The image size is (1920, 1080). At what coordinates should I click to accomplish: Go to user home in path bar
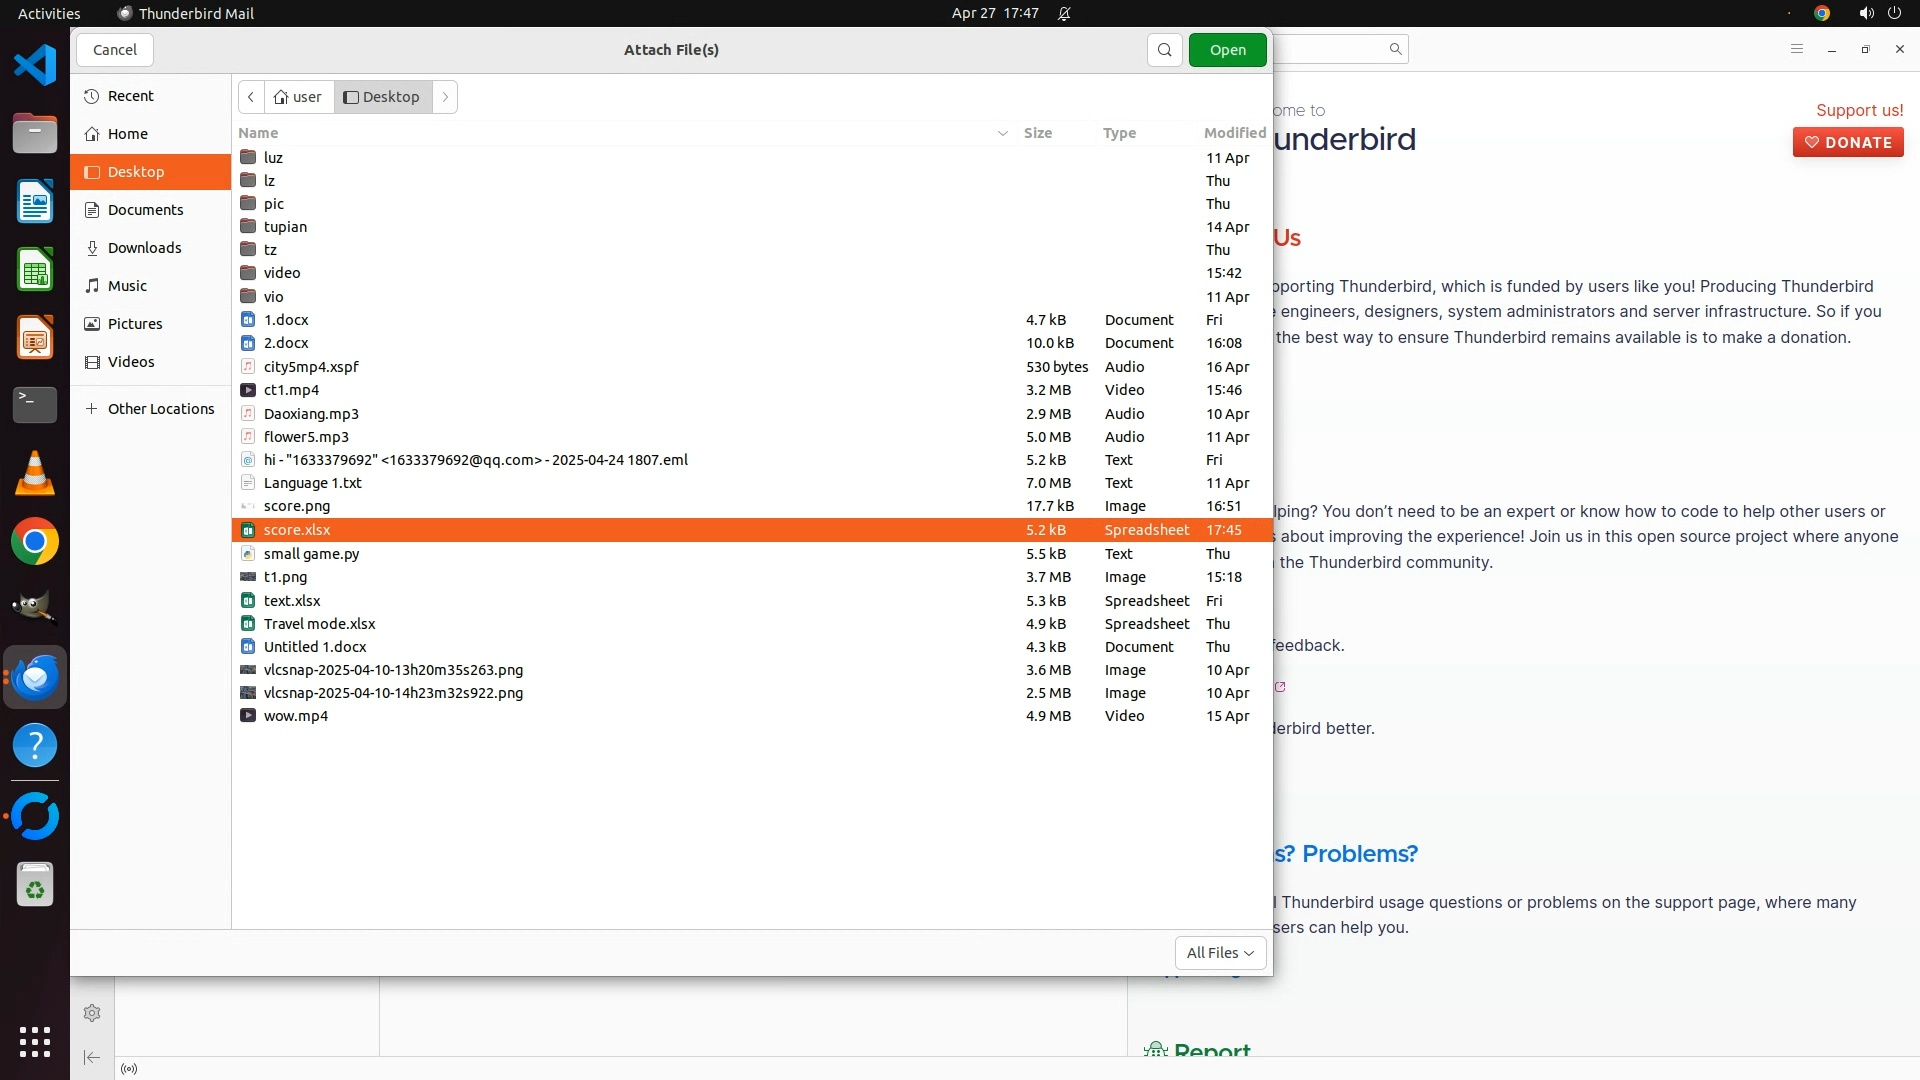pyautogui.click(x=298, y=97)
